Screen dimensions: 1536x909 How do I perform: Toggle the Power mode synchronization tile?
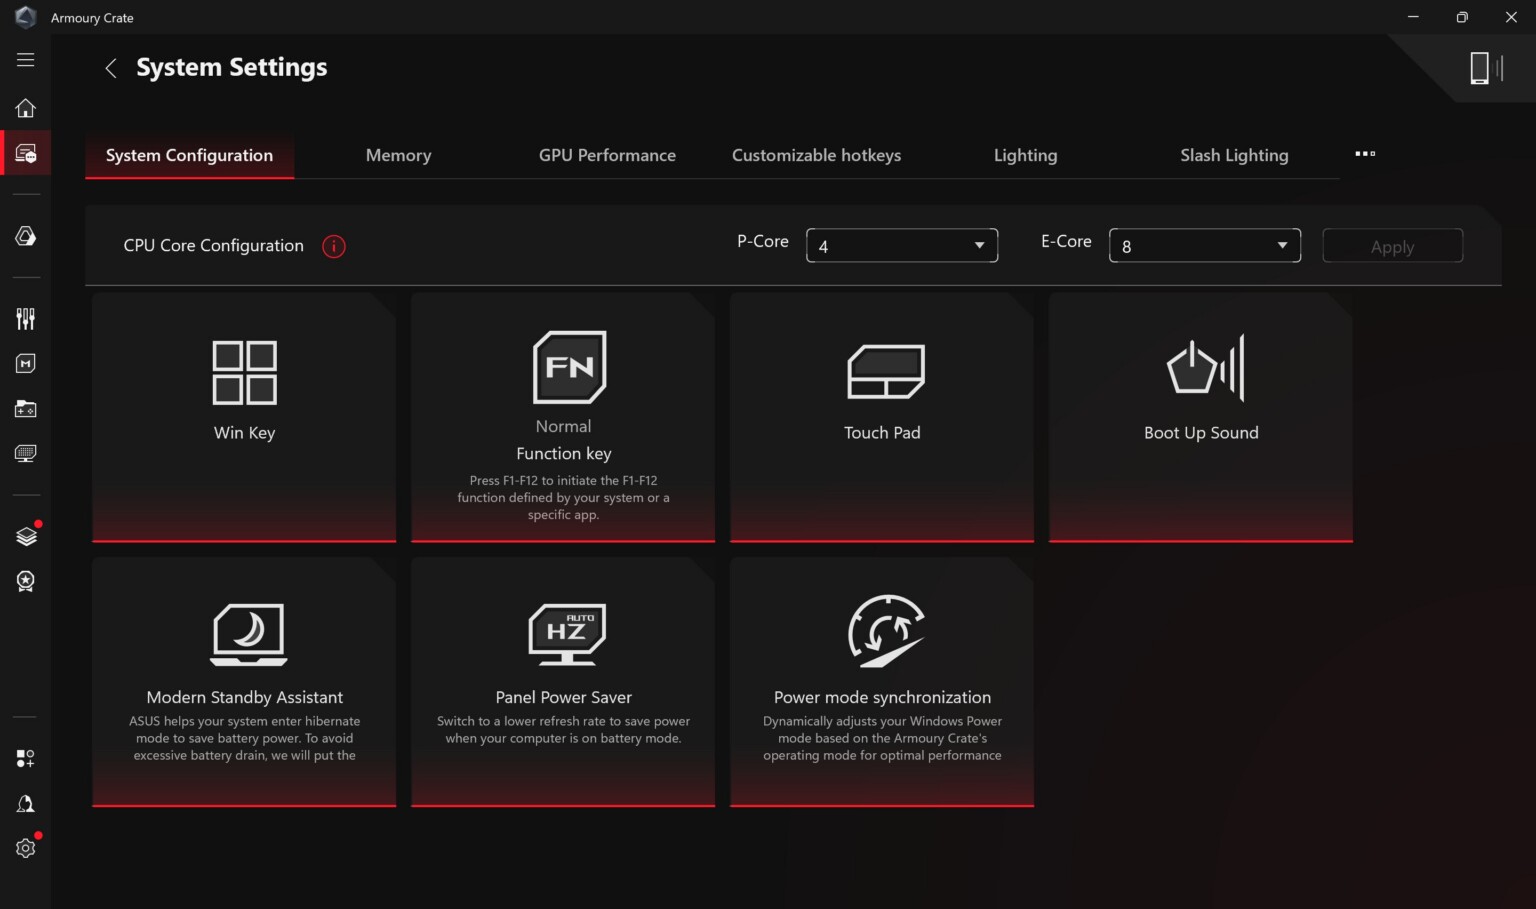tap(882, 683)
